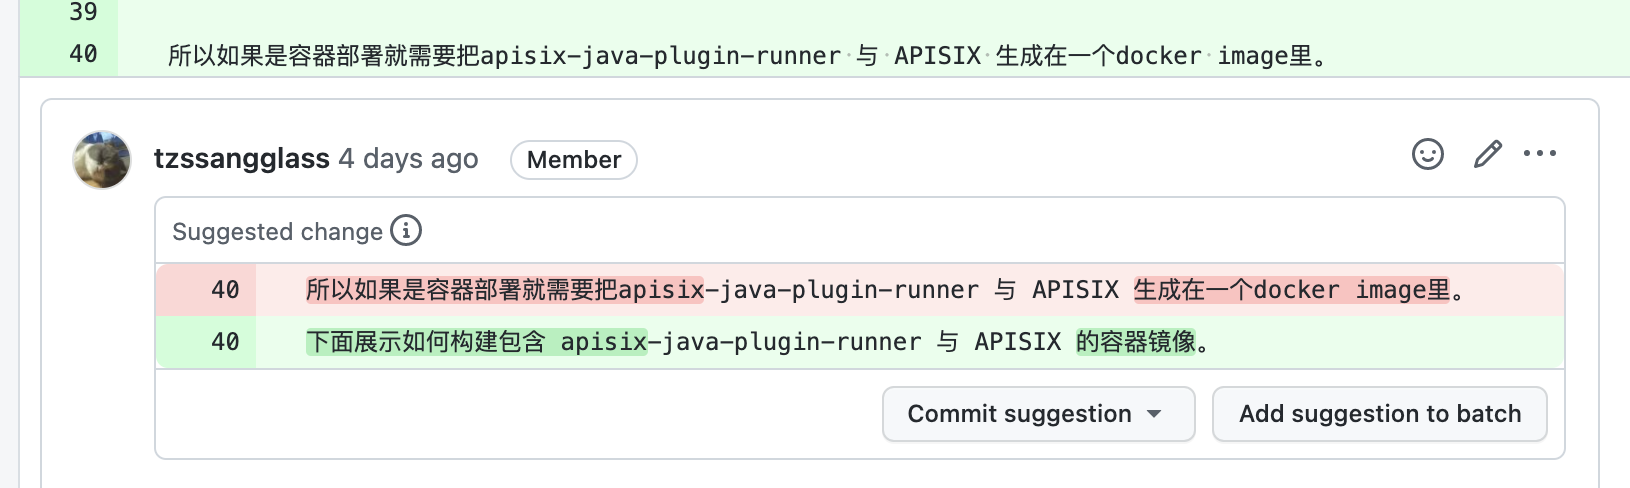Image resolution: width=1630 pixels, height=488 pixels.
Task: Expand the Commit suggestion dropdown arrow
Action: [1154, 414]
